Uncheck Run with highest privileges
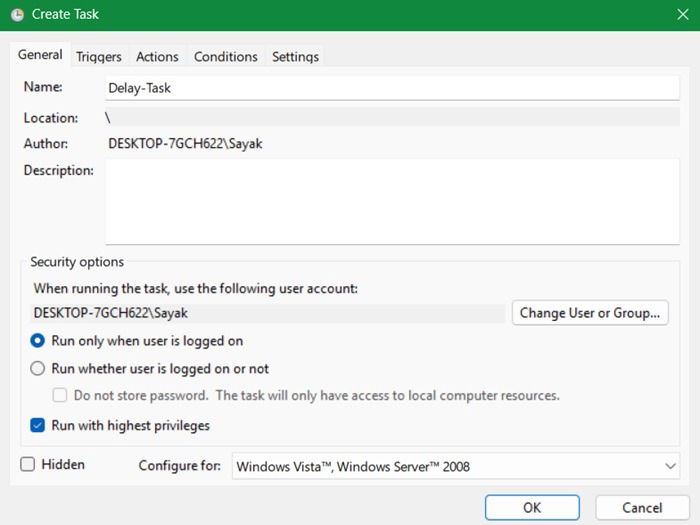Screen dimensions: 700x525 tap(38, 425)
